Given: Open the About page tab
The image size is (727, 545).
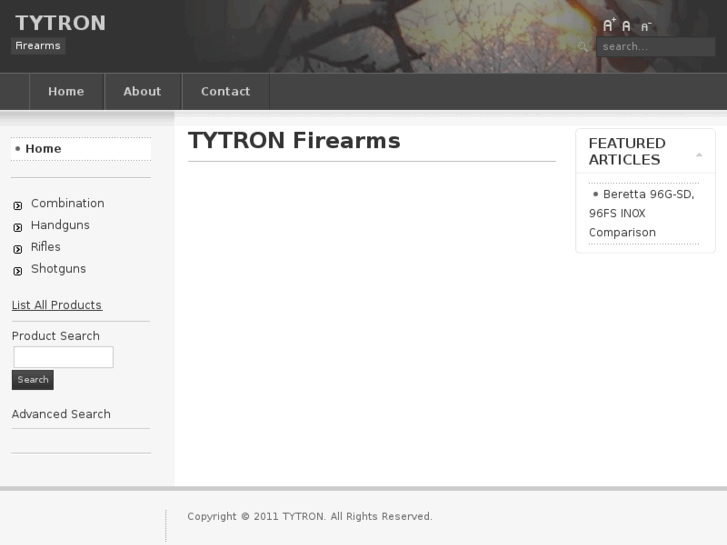Looking at the screenshot, I should click(x=142, y=91).
